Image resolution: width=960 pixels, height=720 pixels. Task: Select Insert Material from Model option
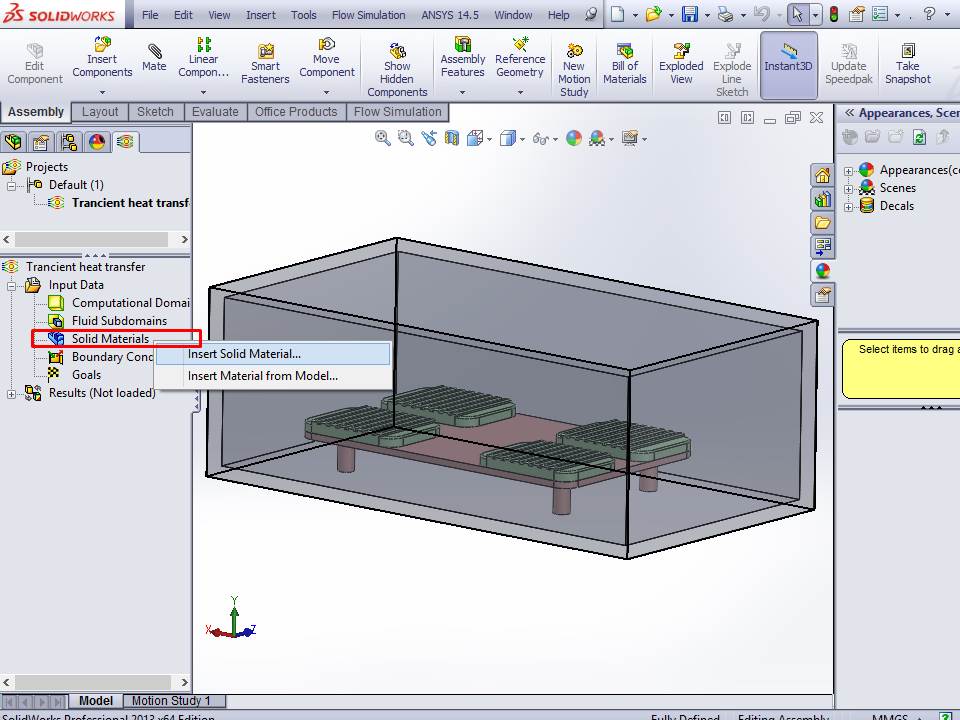pos(263,377)
